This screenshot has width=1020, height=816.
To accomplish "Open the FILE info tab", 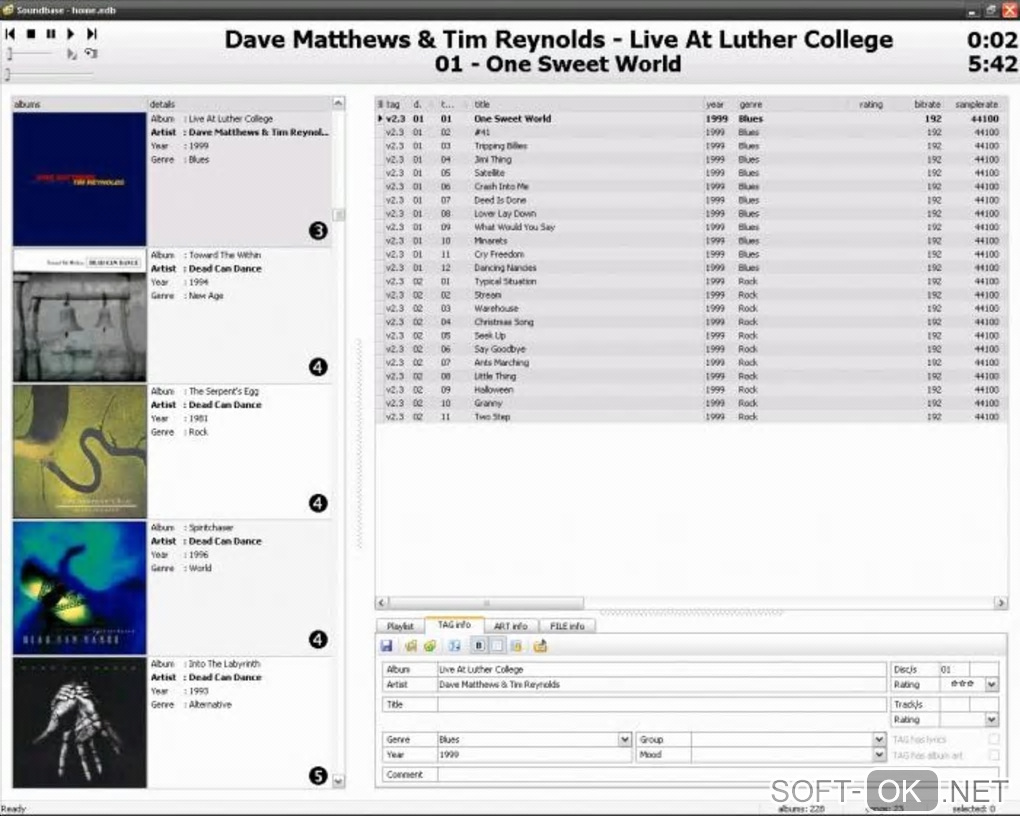I will [x=567, y=626].
